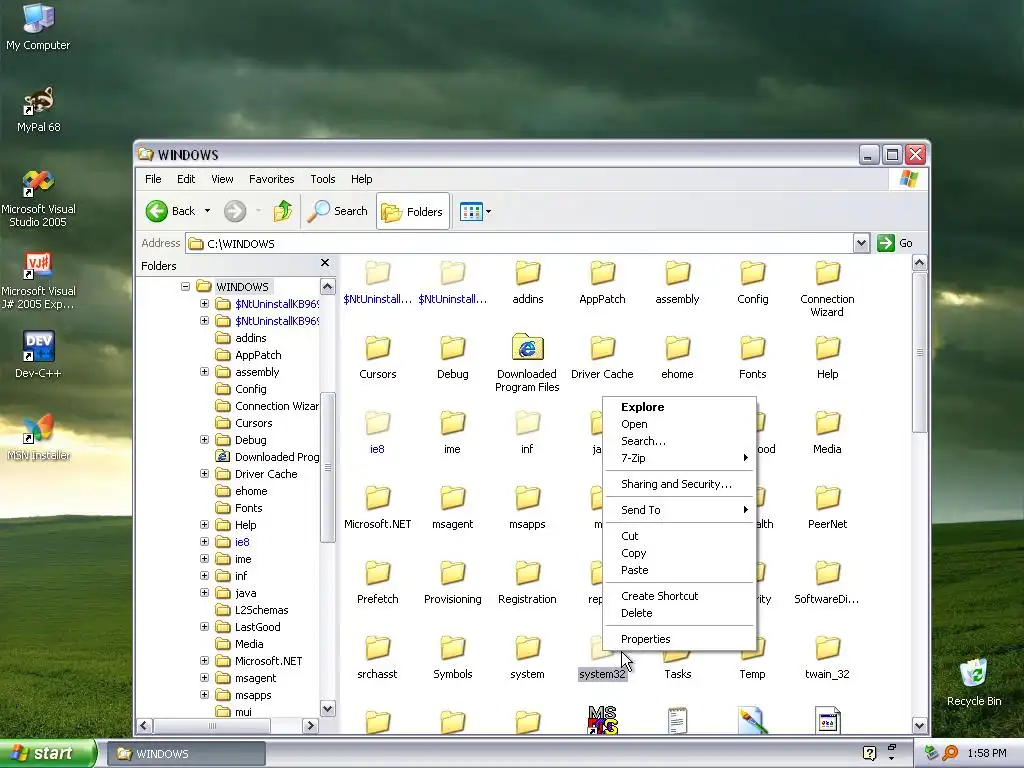
Task: Select the Microsoft Visual J# 2005 Express icon
Action: [x=38, y=281]
